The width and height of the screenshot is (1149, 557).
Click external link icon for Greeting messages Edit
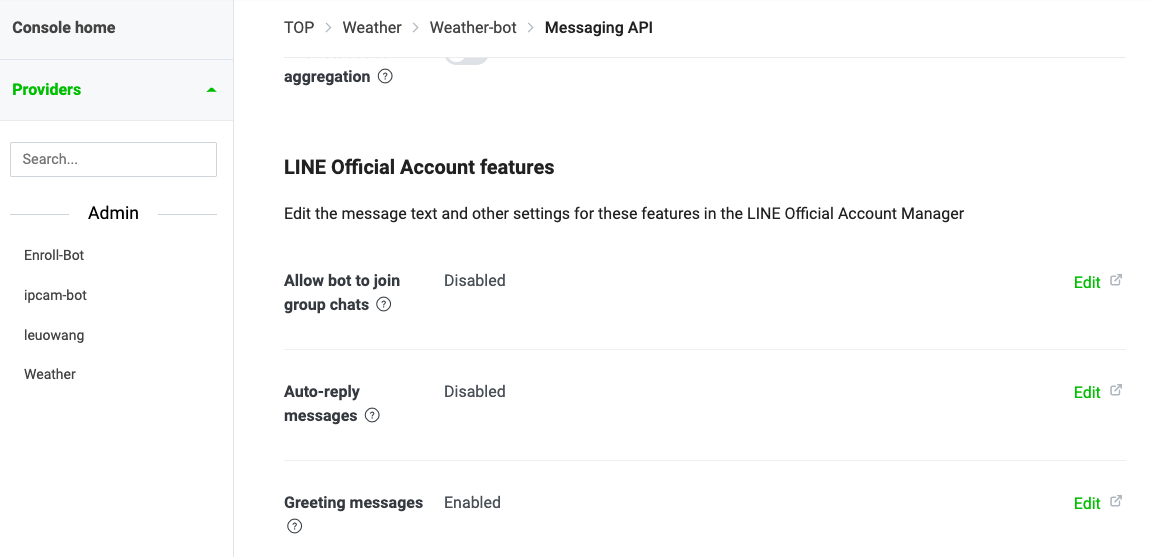[x=1116, y=501]
